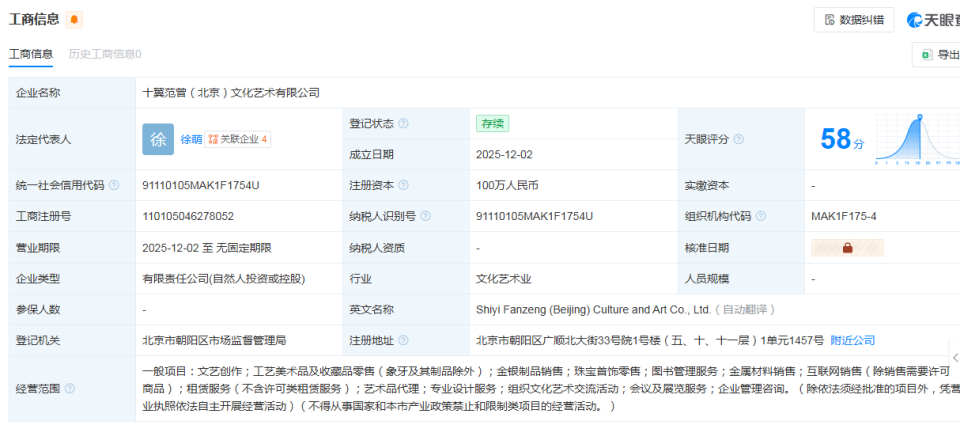Open the 工商信息 tab
The width and height of the screenshot is (960, 444).
click(31, 54)
